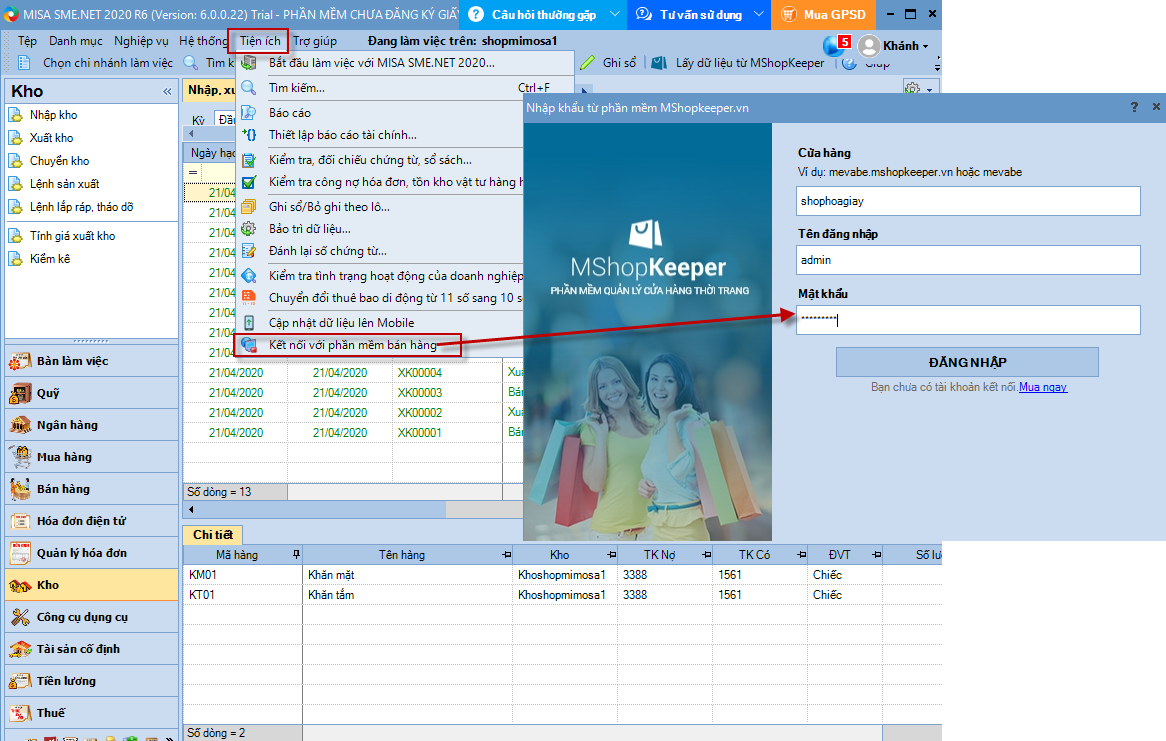This screenshot has height=741, width=1166.
Task: Click the Tên hàng column pin icon
Action: click(x=506, y=554)
